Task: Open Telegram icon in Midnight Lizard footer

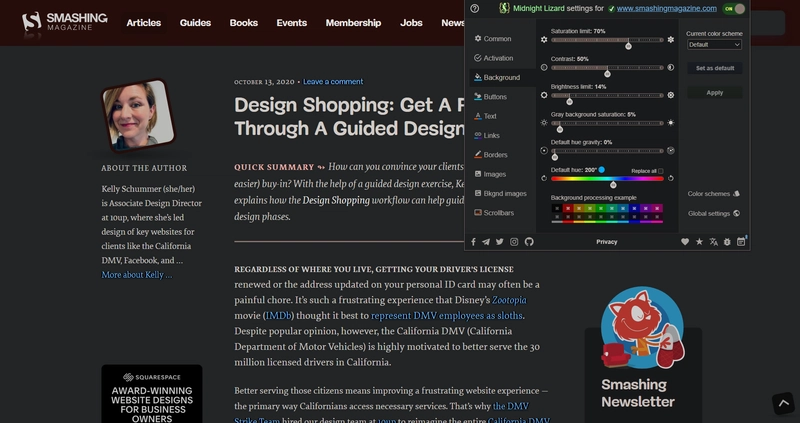Action: pos(486,242)
